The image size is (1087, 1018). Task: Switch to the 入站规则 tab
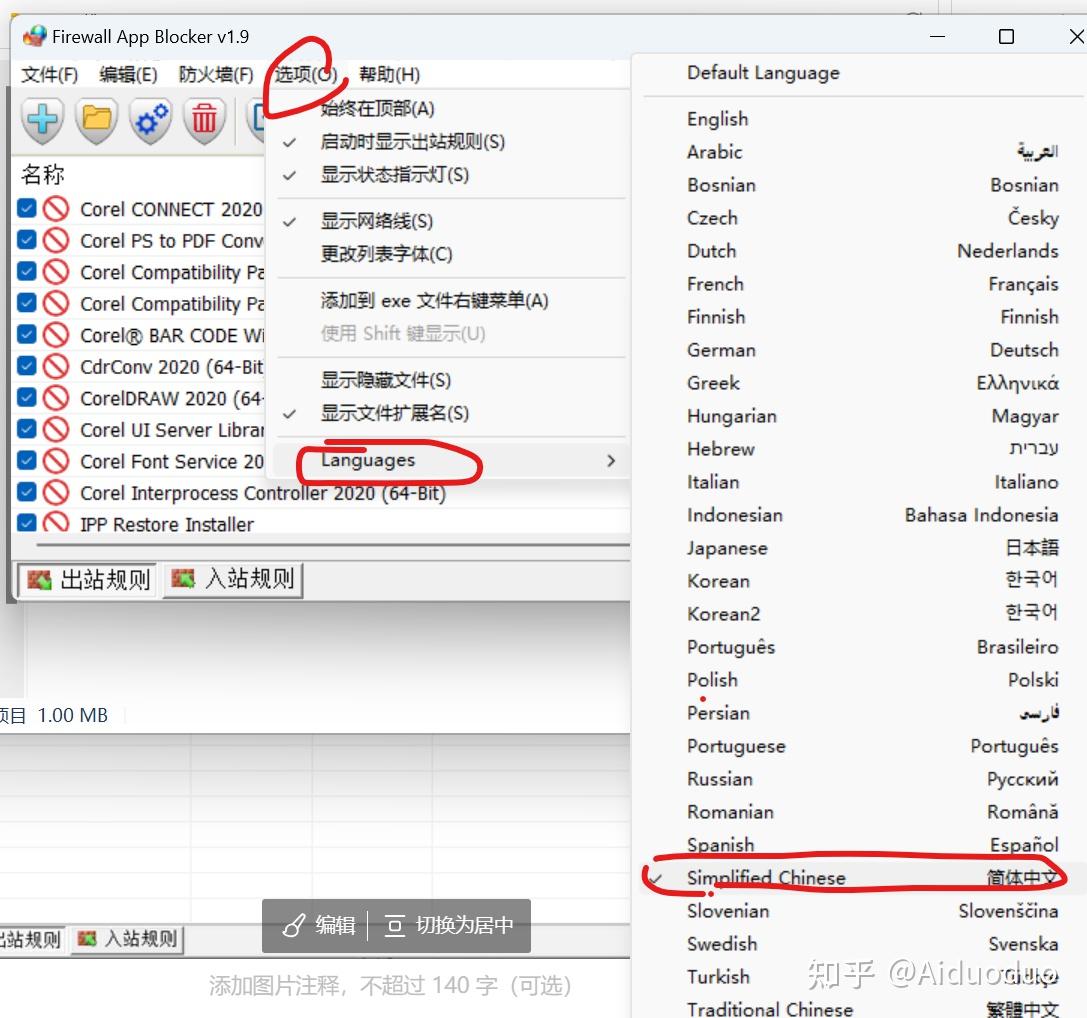[x=232, y=580]
